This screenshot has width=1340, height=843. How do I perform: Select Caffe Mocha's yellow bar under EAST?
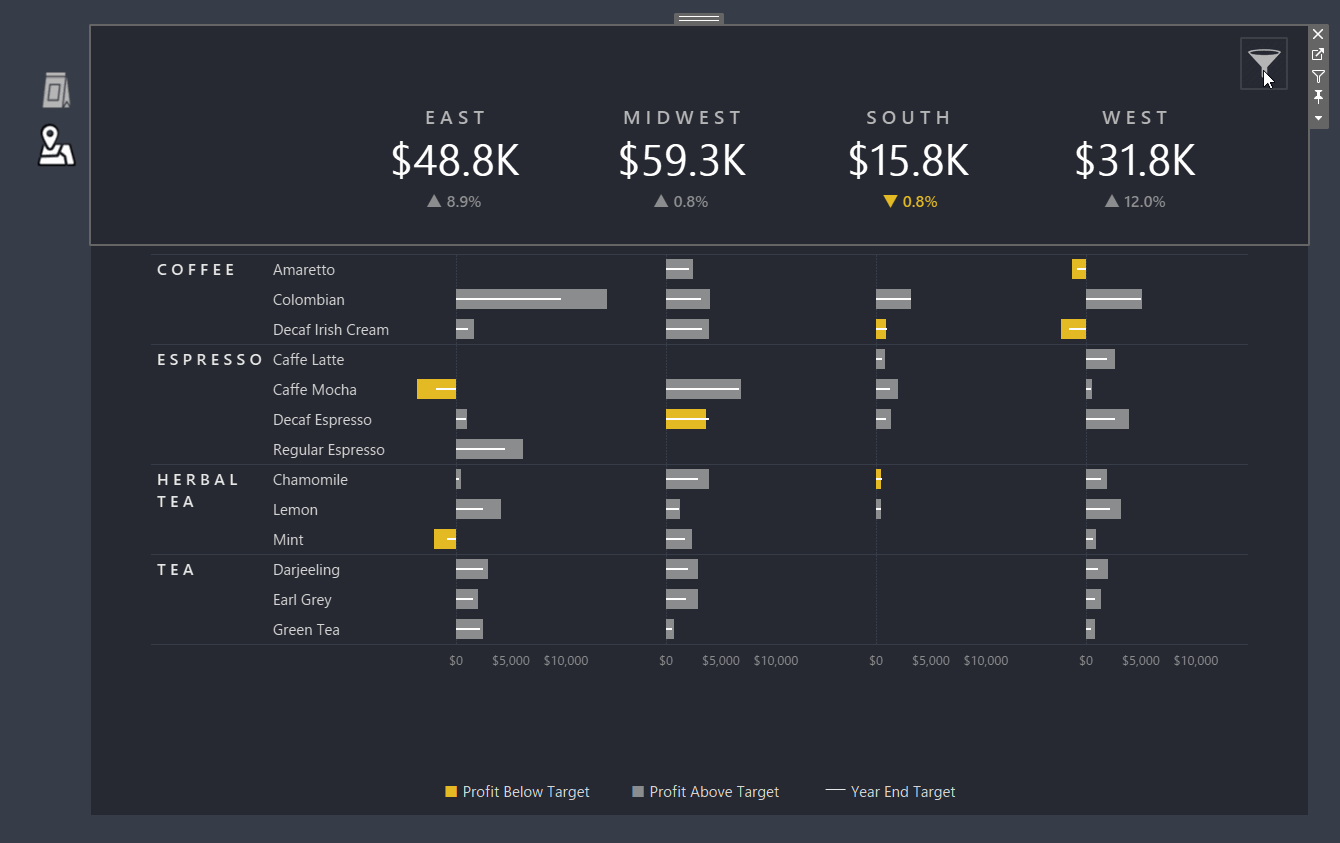click(436, 389)
